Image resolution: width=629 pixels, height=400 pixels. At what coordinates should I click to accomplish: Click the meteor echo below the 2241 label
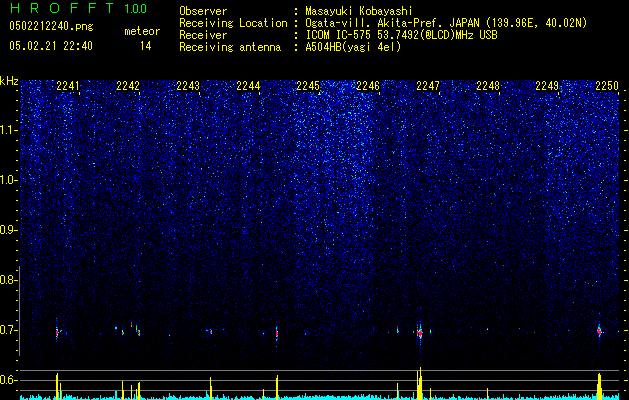click(x=57, y=331)
